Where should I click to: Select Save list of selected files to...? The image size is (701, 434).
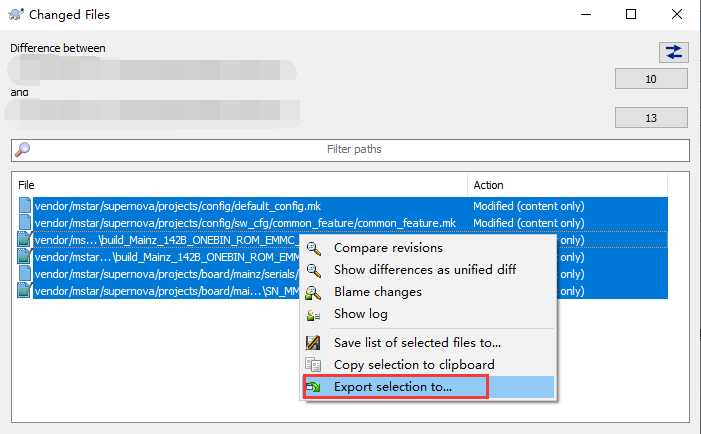point(417,343)
